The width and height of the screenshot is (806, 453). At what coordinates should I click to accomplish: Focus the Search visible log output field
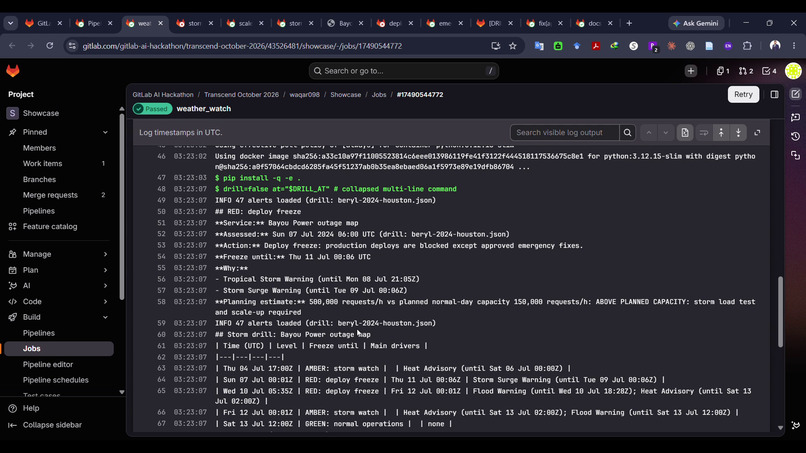(564, 133)
